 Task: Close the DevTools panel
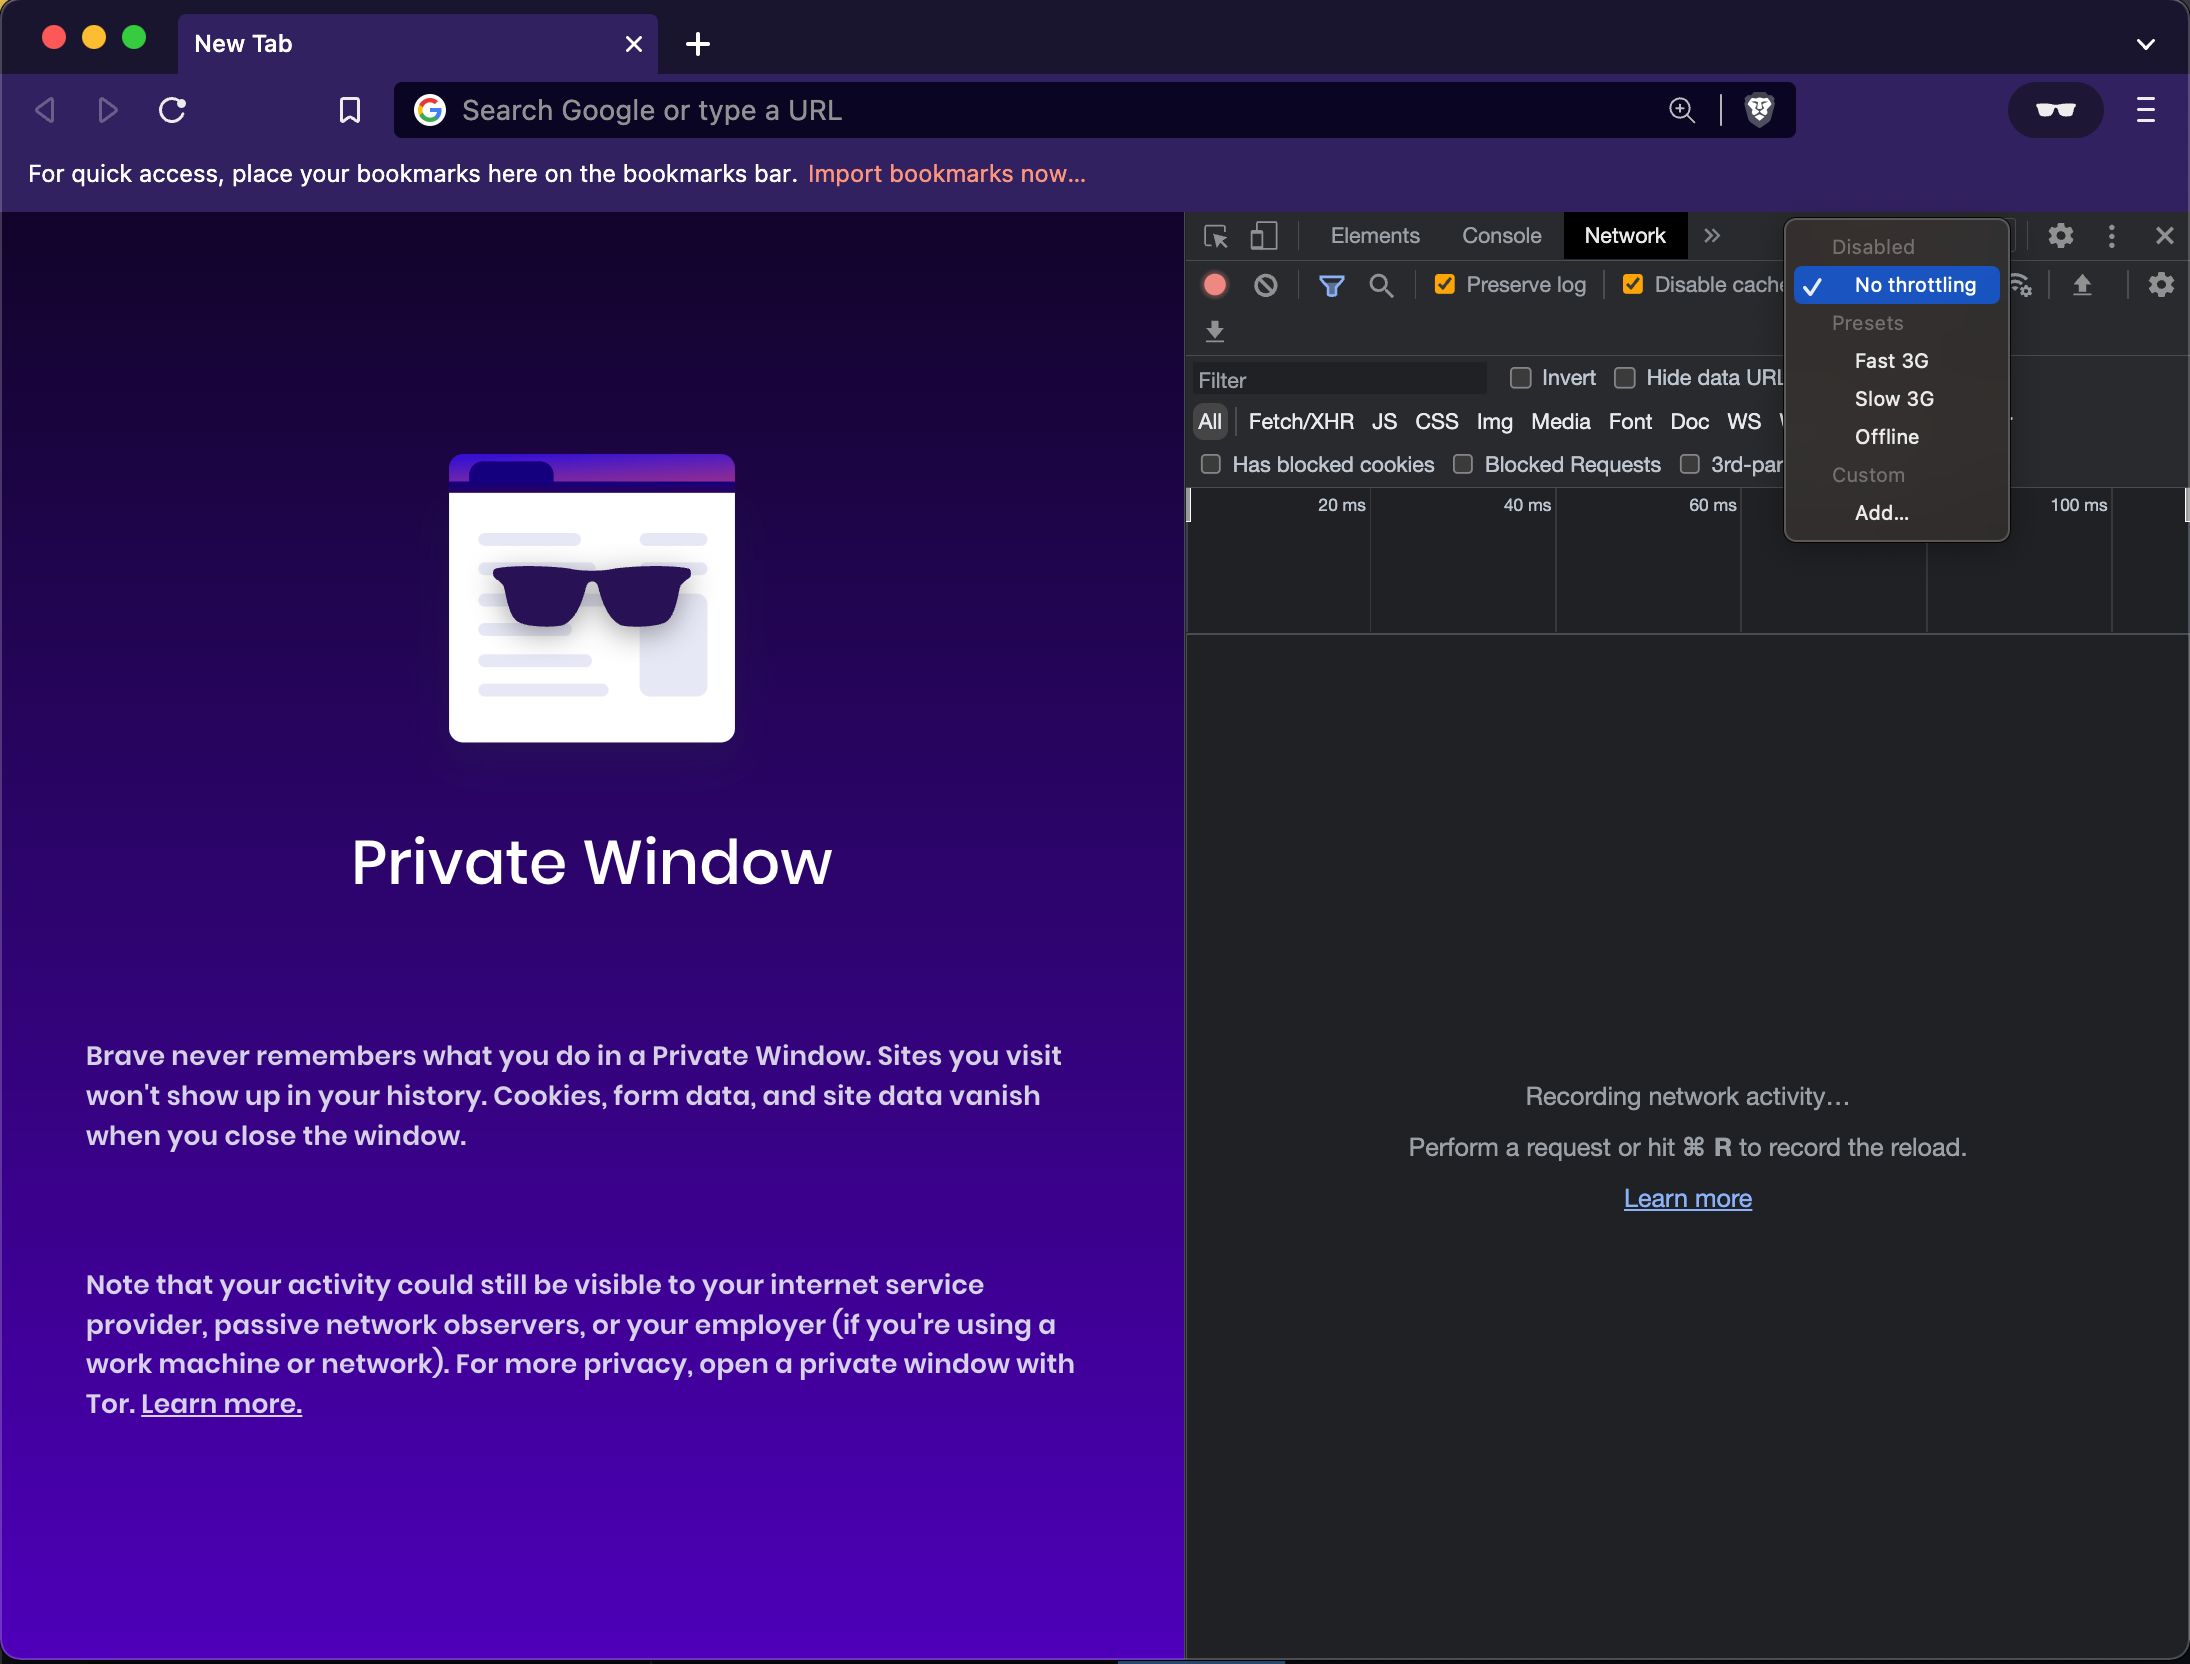(2164, 236)
